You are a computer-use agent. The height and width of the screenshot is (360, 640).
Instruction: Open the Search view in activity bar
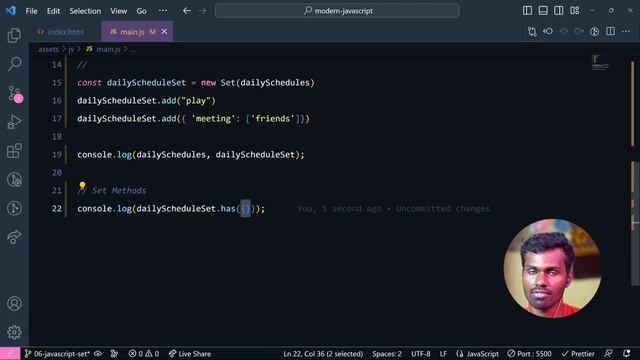point(14,64)
